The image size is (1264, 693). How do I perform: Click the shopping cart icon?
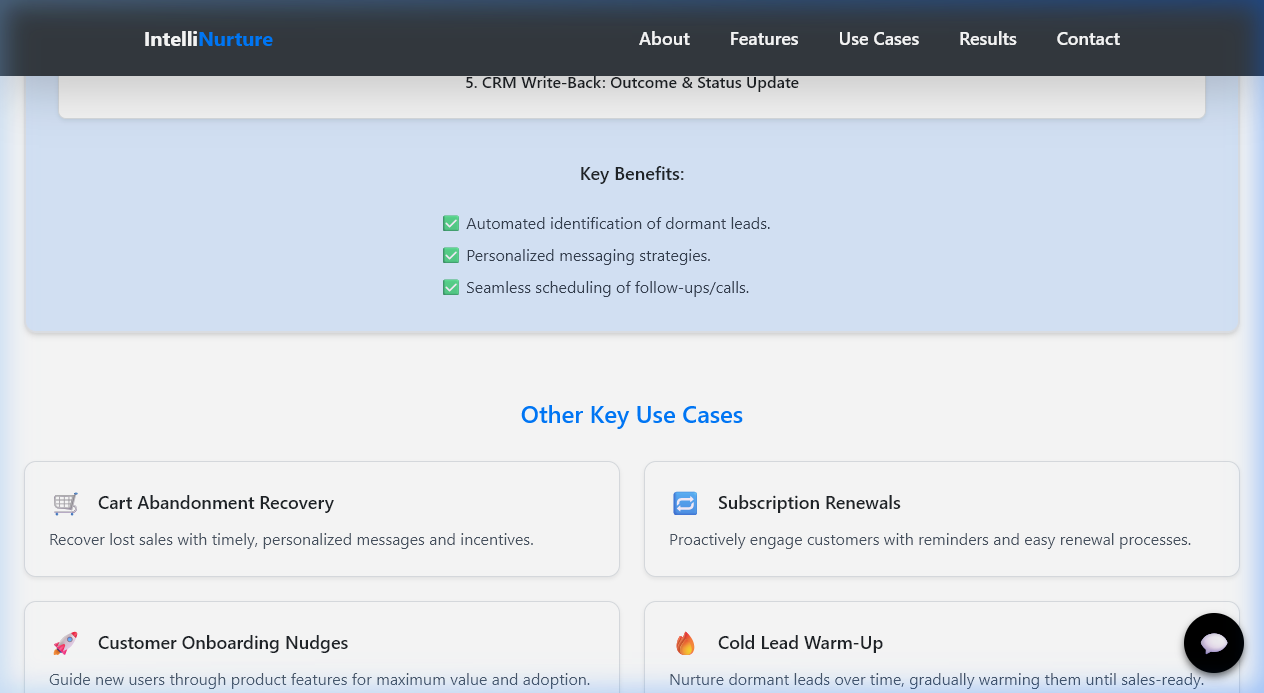pyautogui.click(x=66, y=503)
